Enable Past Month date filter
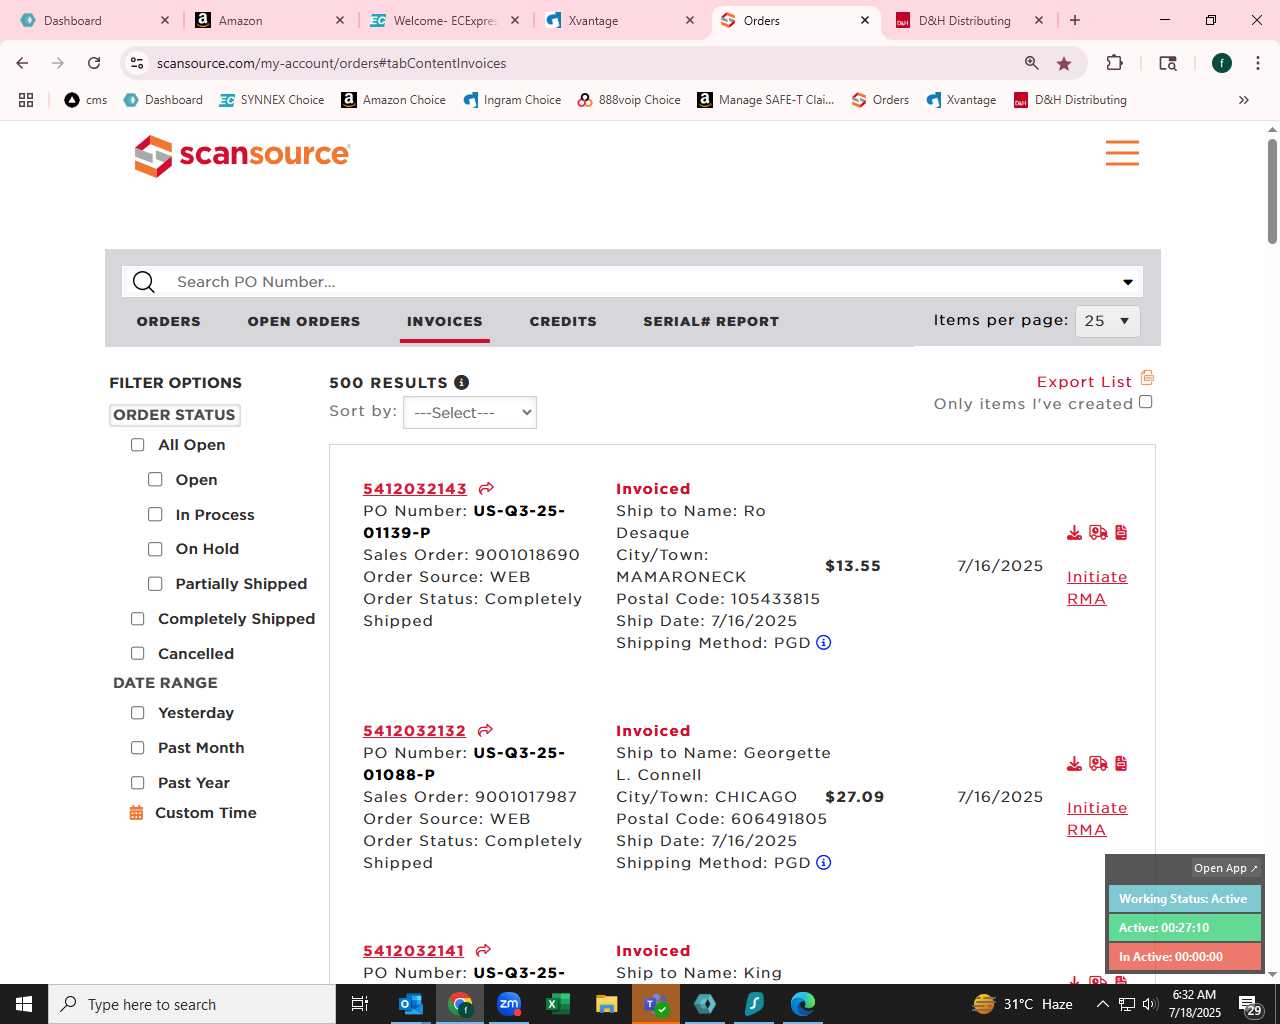Image resolution: width=1280 pixels, height=1024 pixels. (x=138, y=748)
